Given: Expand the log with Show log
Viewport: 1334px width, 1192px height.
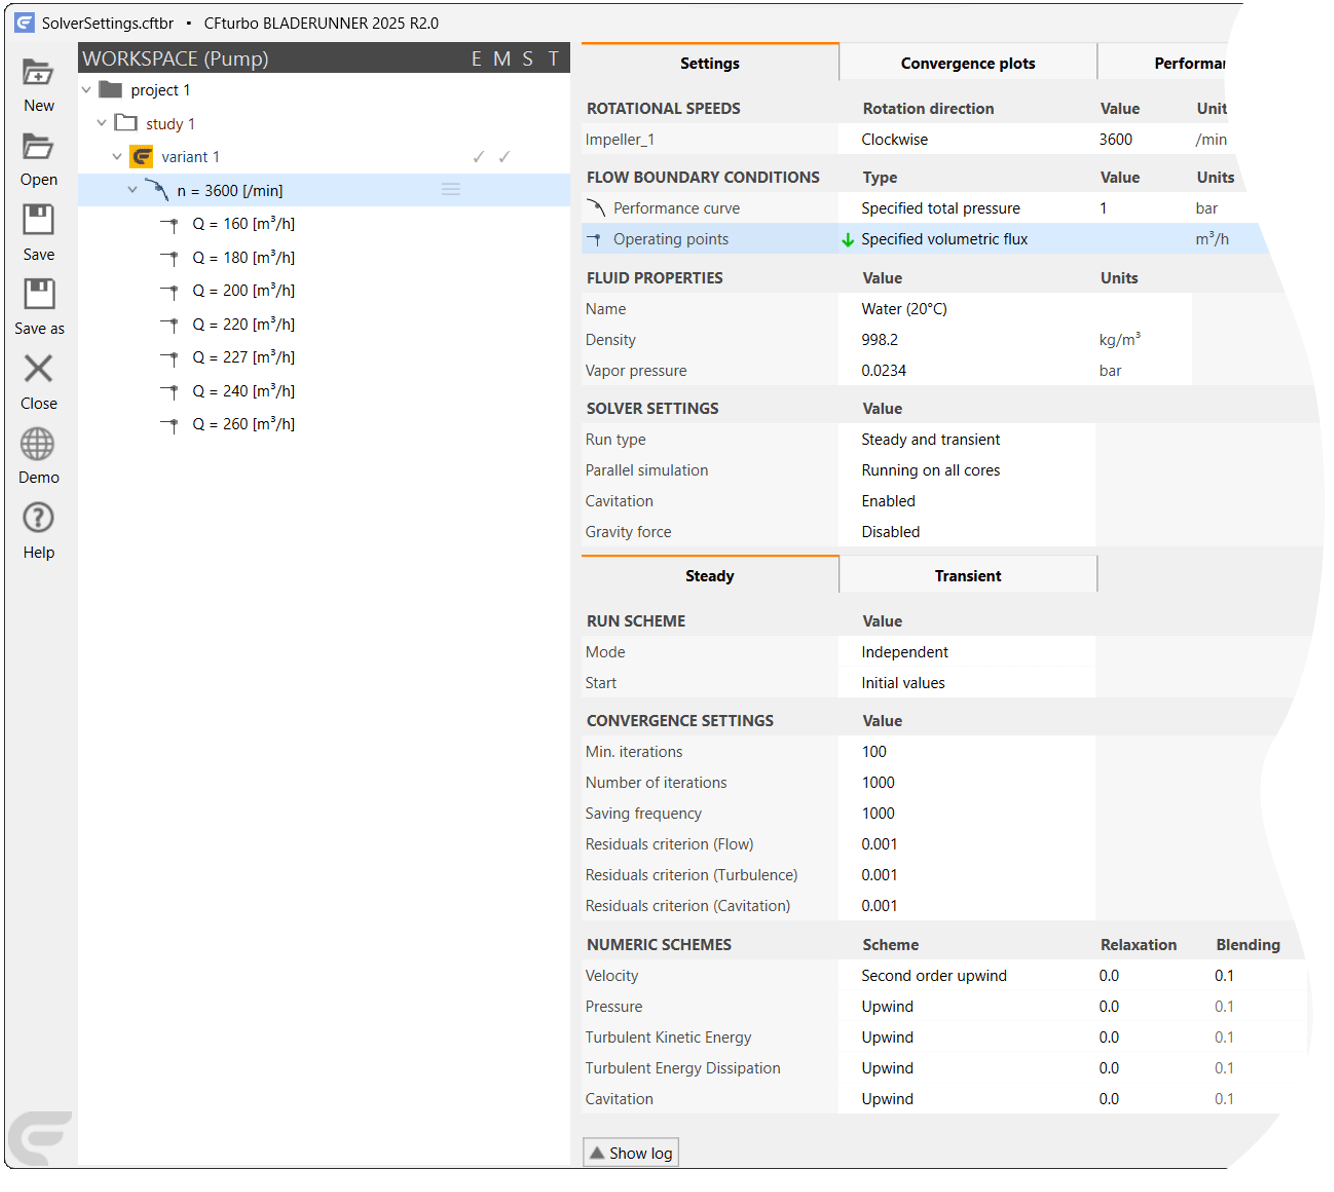Looking at the screenshot, I should pos(631,1153).
